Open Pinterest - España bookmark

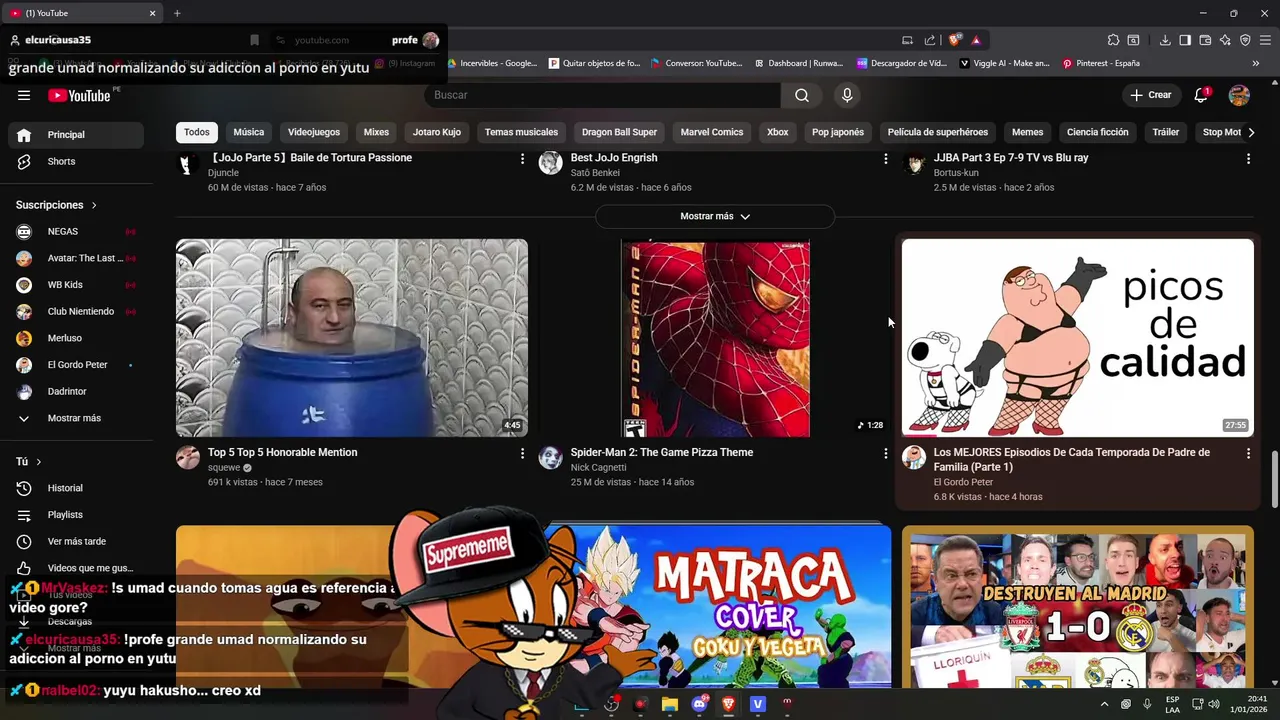click(x=1101, y=63)
